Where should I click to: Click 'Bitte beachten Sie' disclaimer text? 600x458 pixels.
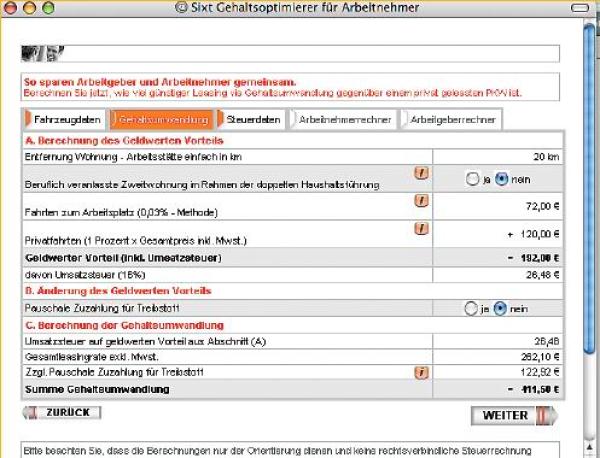(x=277, y=451)
